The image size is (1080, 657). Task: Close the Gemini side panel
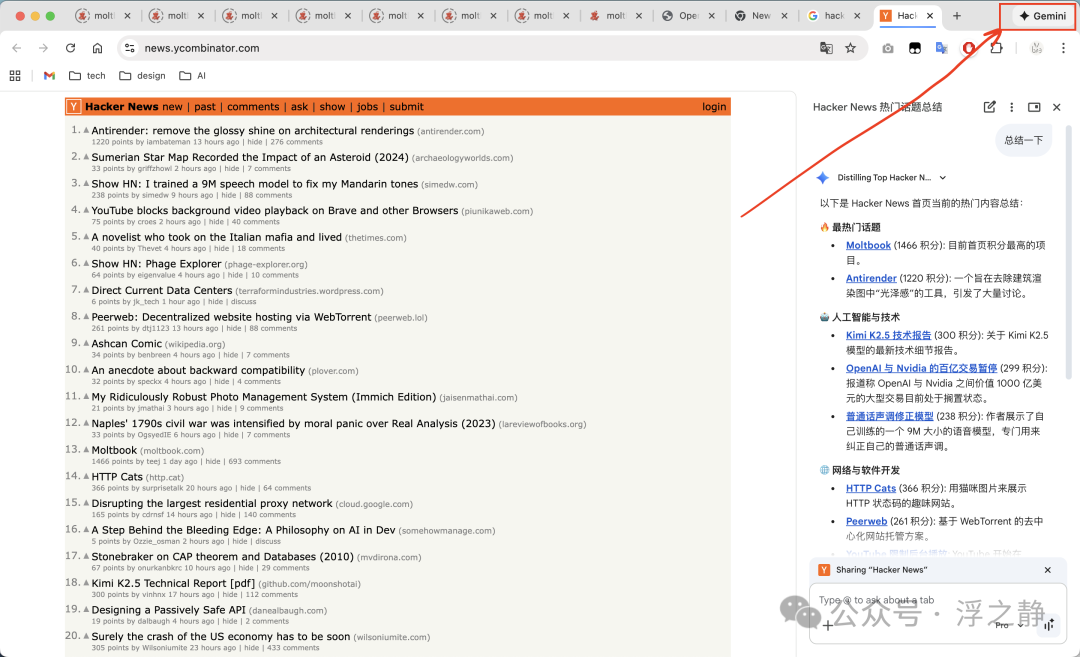[x=1057, y=107]
